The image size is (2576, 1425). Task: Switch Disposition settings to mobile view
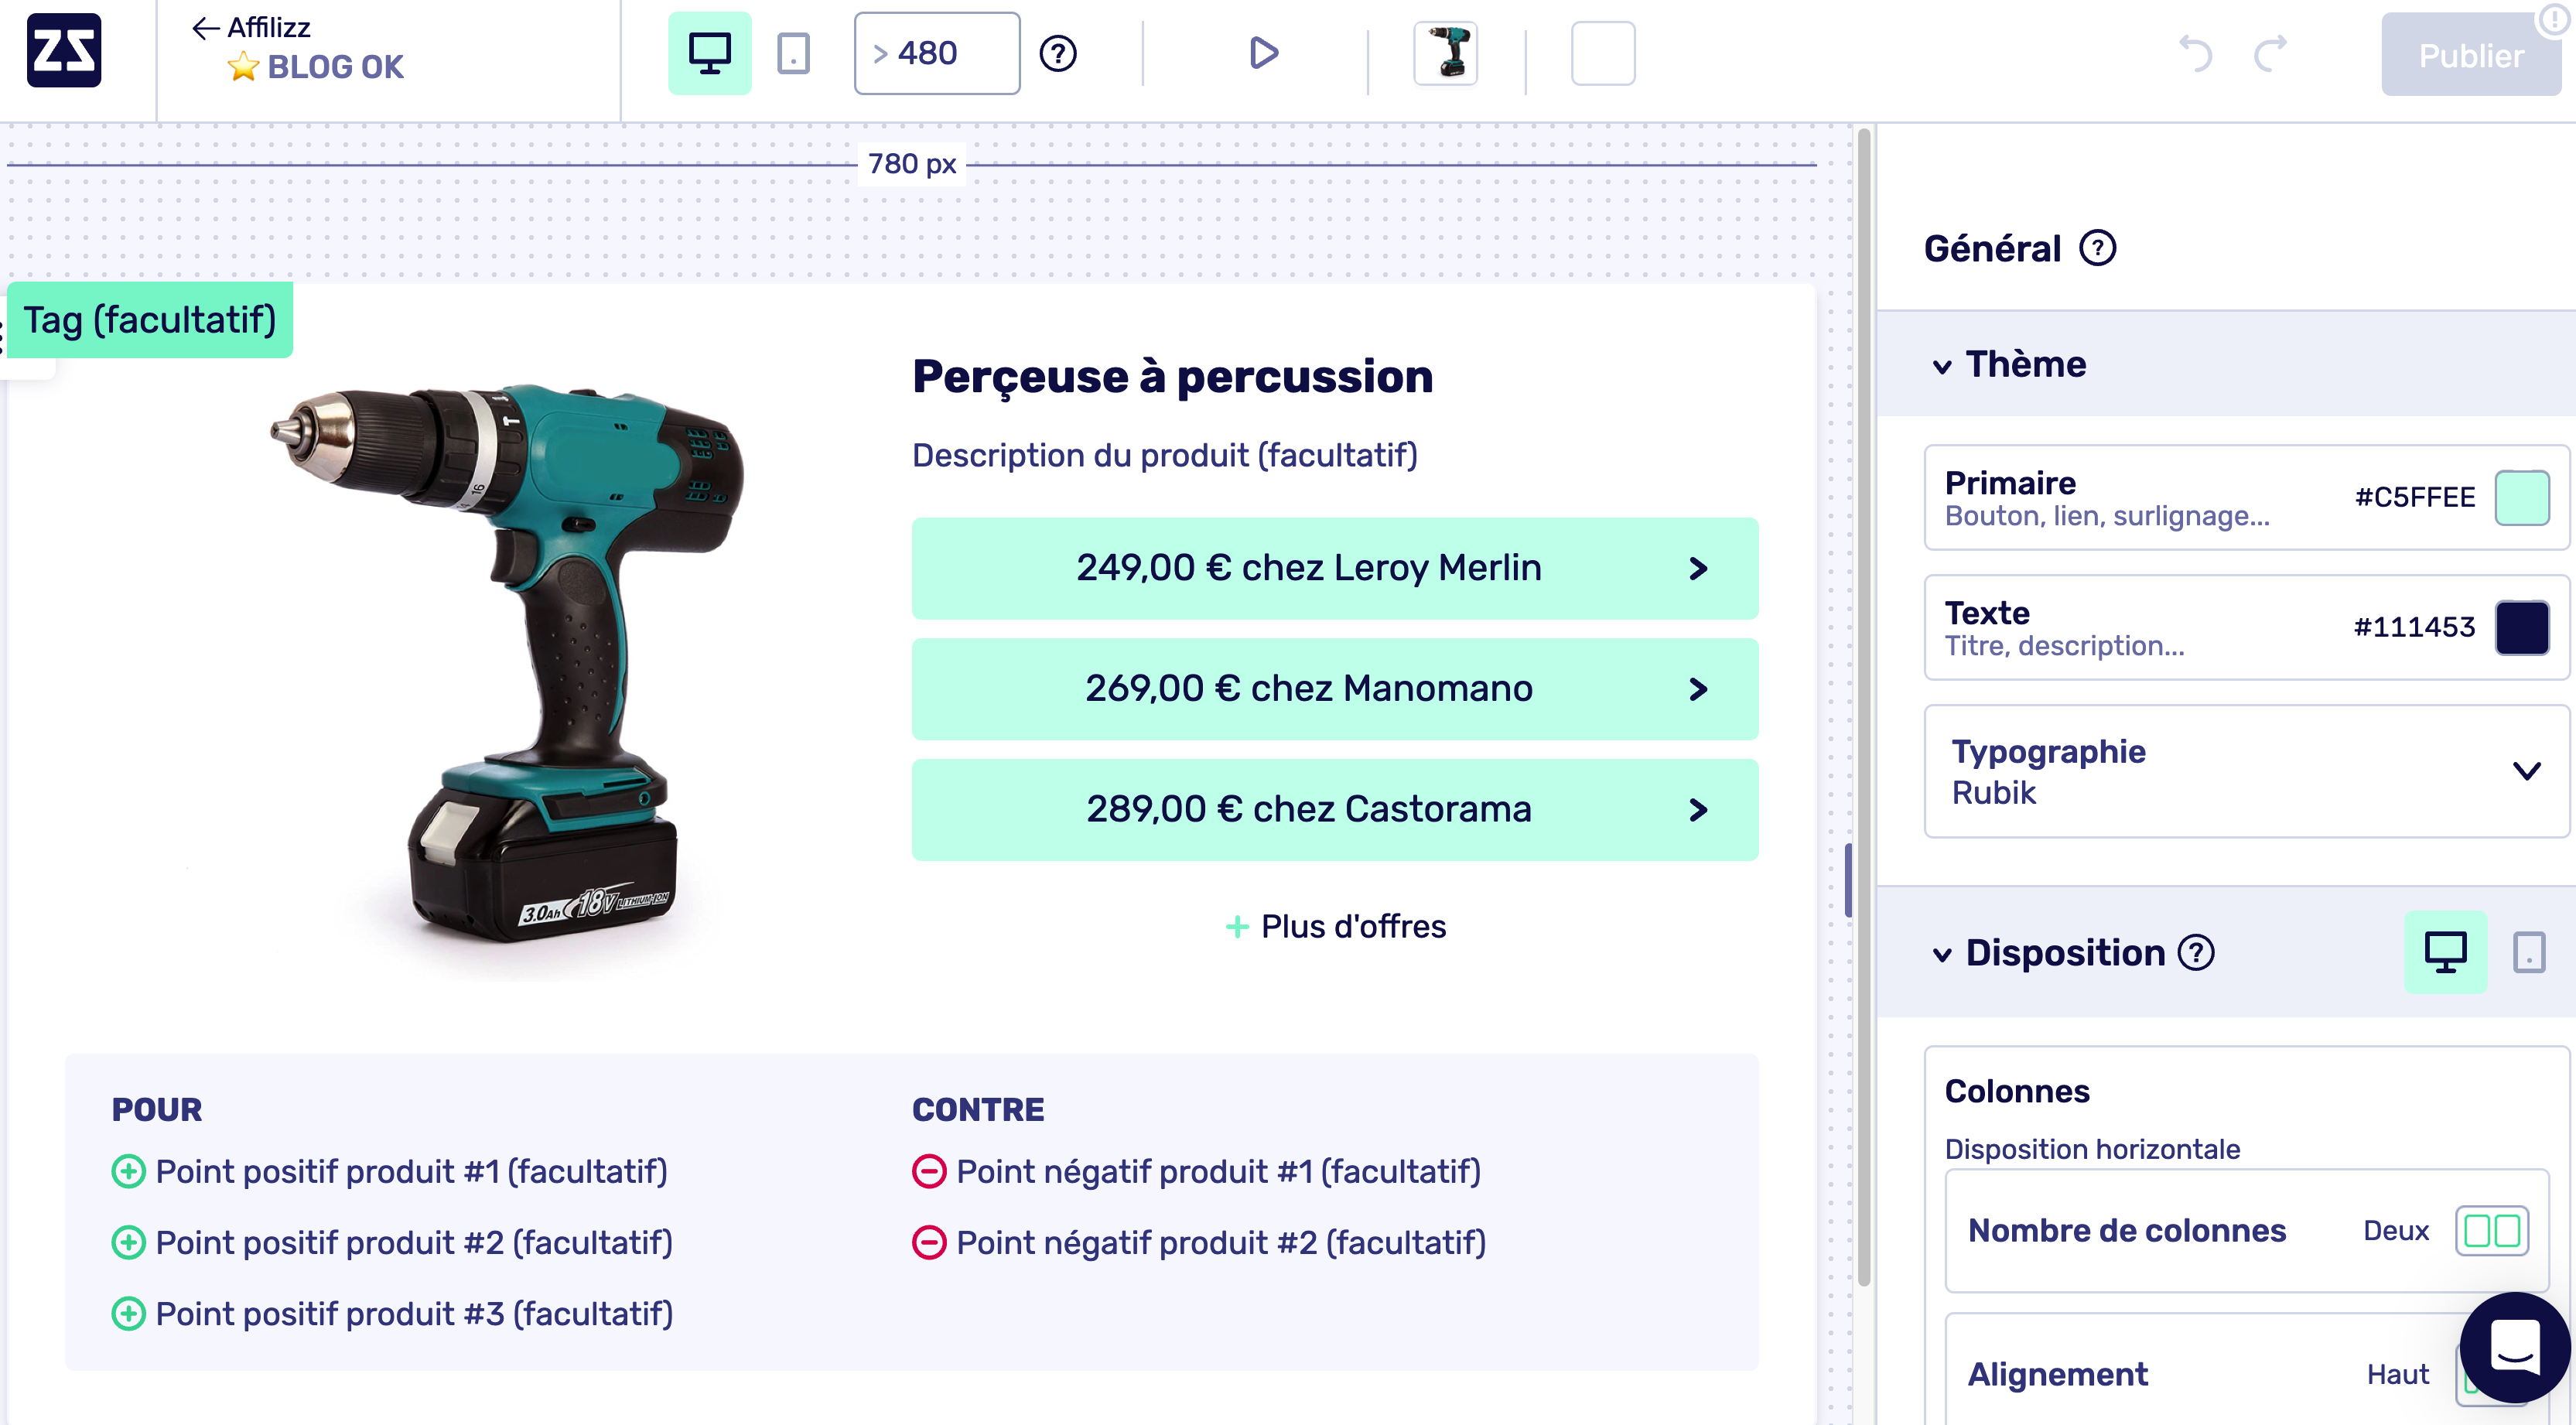pos(2530,952)
